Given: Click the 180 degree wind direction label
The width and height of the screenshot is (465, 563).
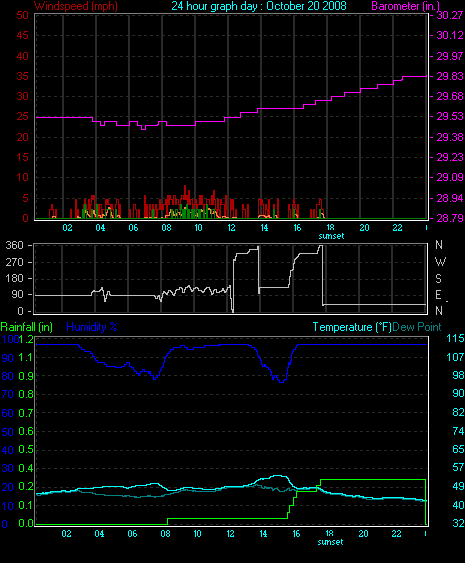Looking at the screenshot, I should click(14, 278).
